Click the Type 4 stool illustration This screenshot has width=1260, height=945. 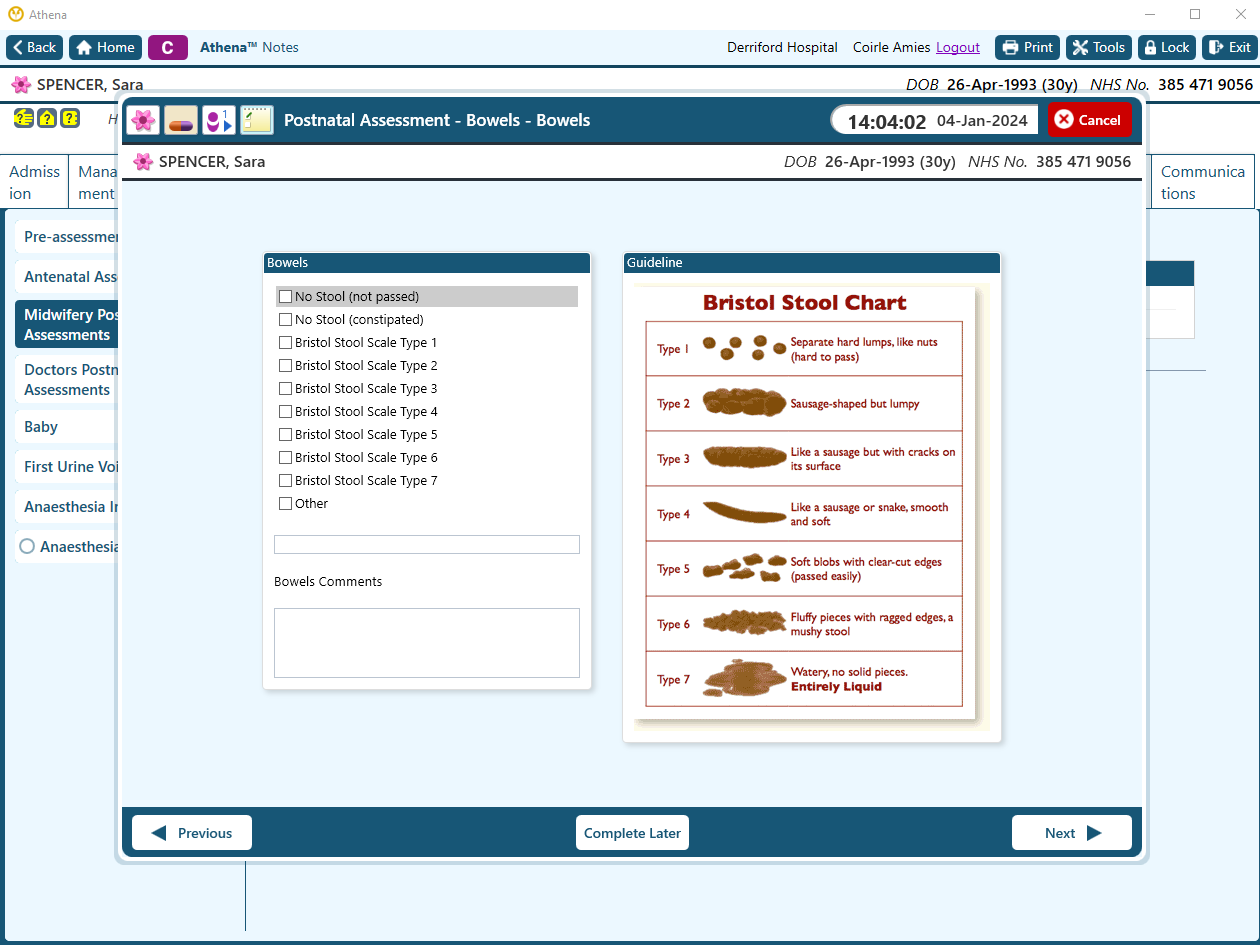(x=744, y=512)
